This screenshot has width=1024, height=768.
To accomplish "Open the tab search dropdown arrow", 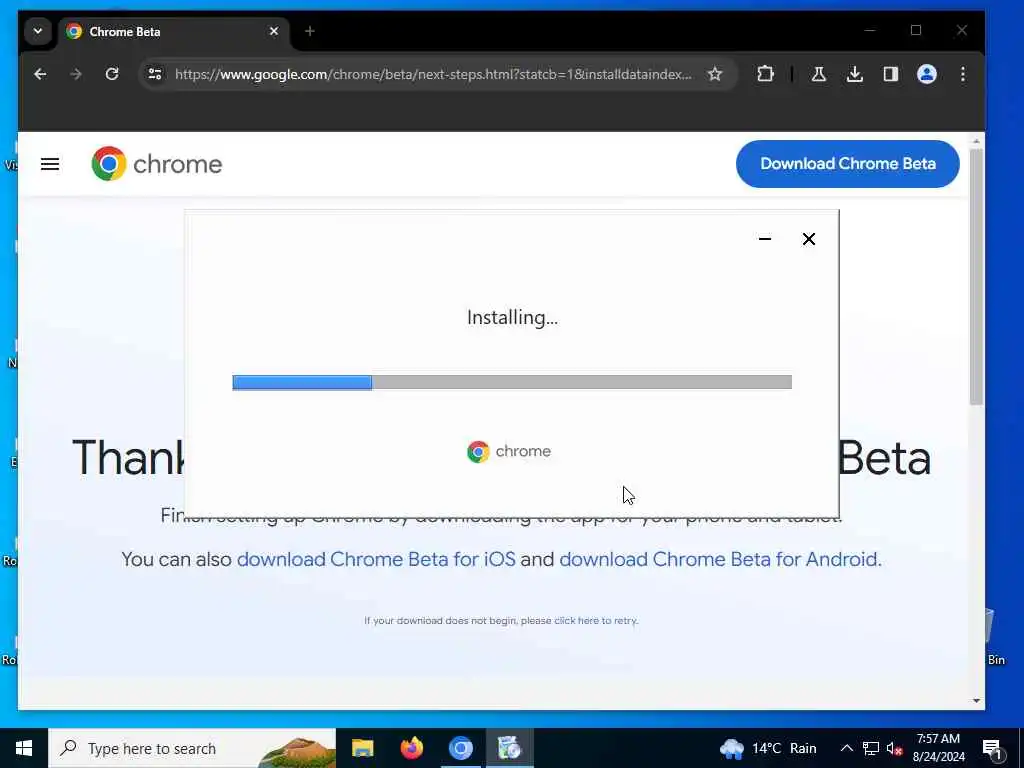I will pos(38,31).
